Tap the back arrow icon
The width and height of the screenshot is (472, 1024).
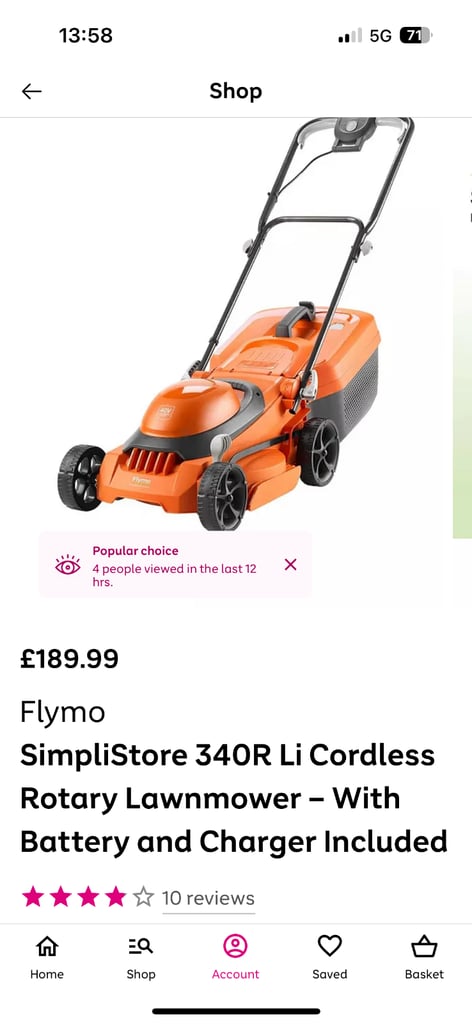click(x=31, y=91)
